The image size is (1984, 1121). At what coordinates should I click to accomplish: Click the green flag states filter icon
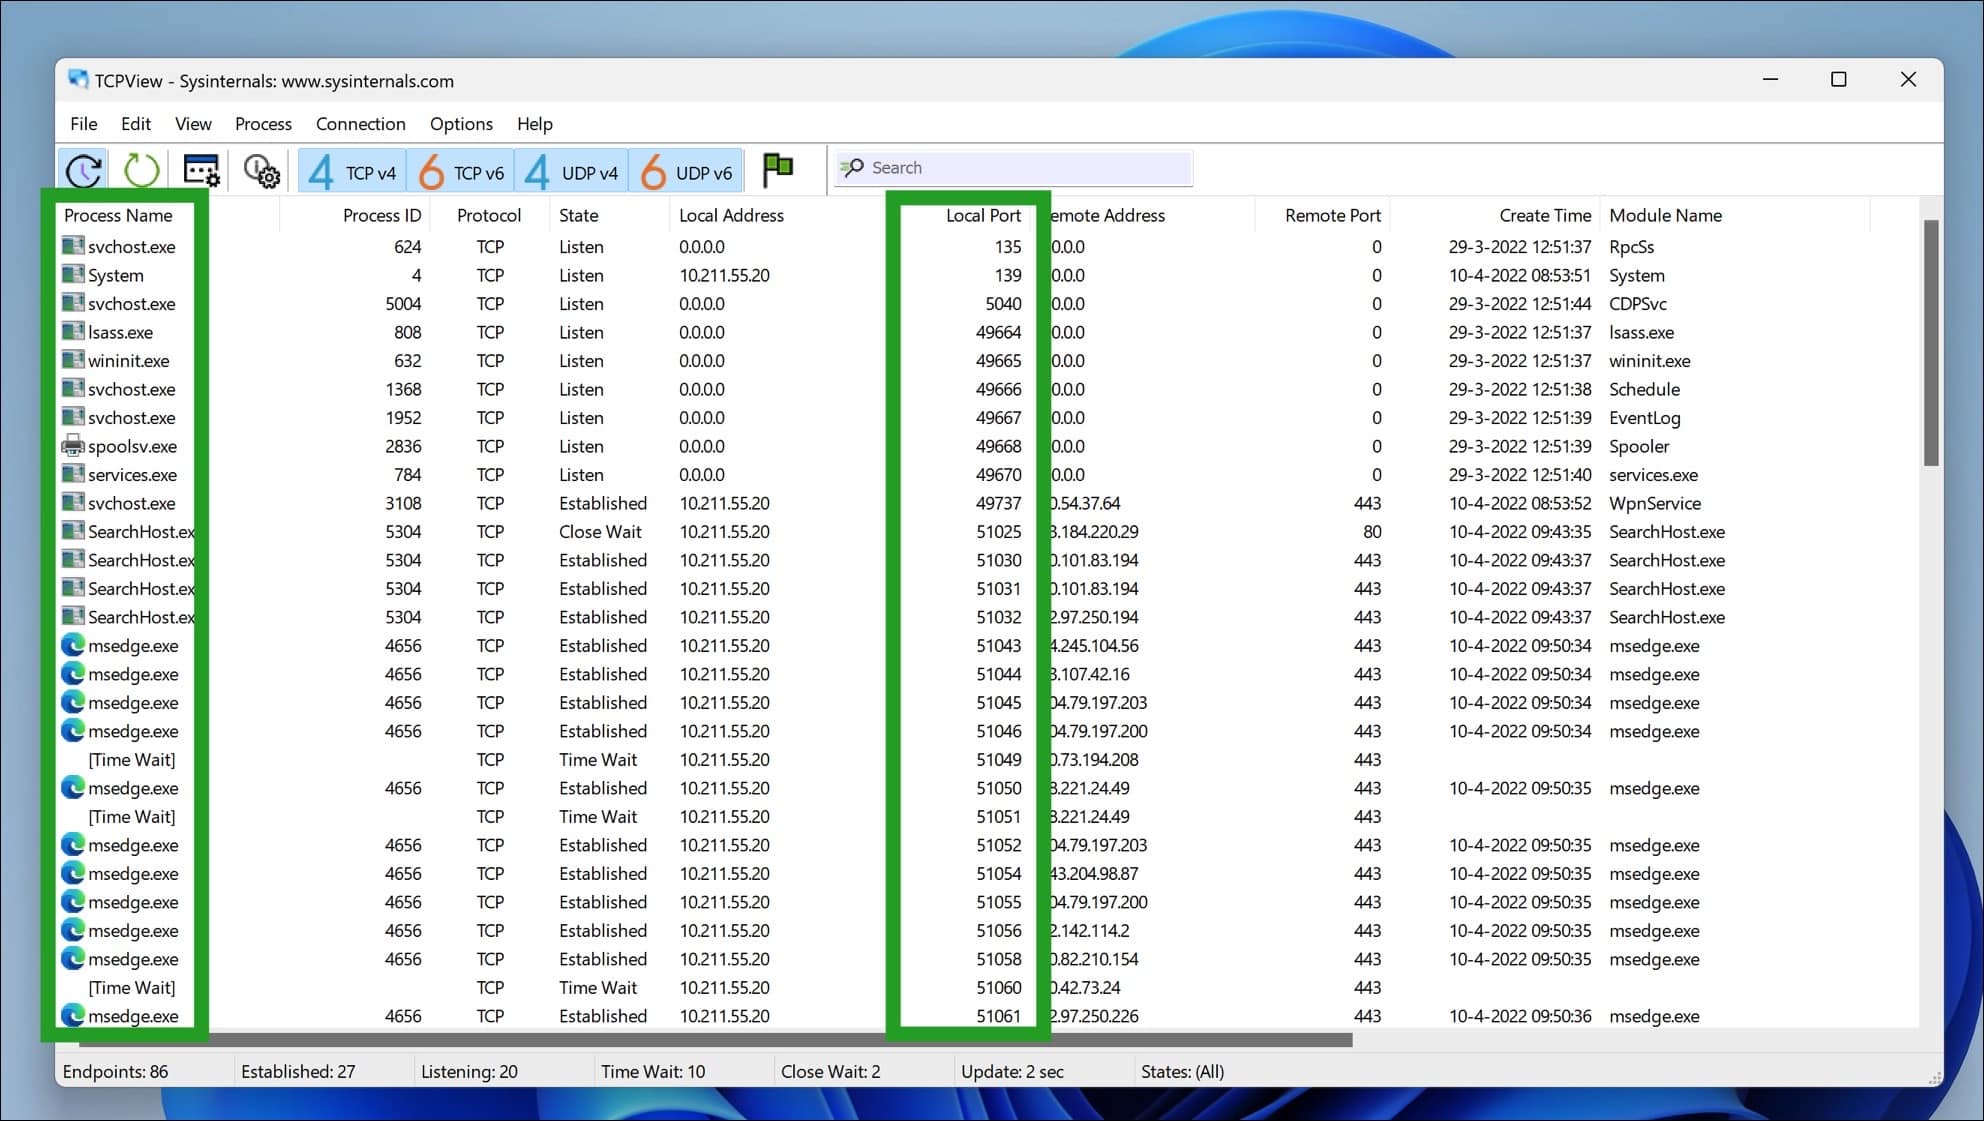(777, 169)
